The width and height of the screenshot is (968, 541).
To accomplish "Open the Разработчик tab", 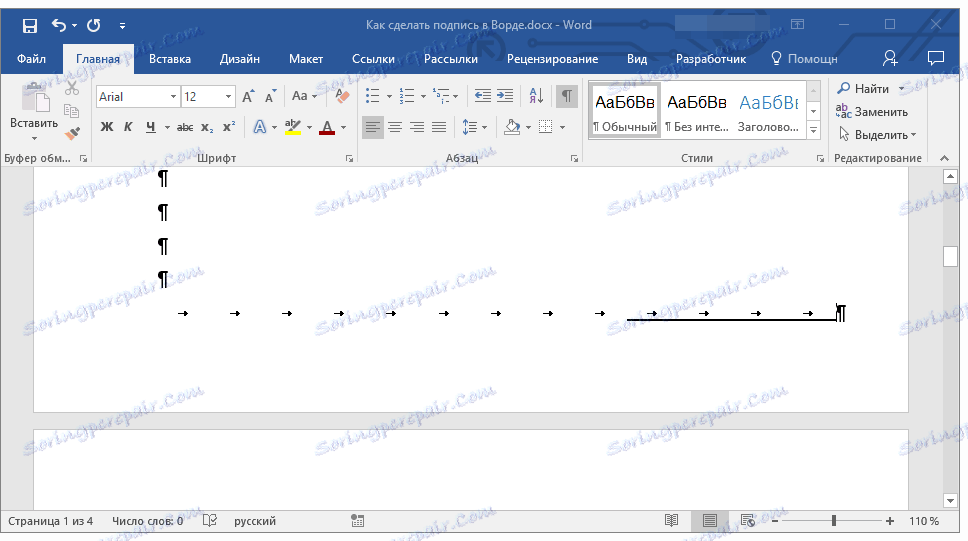I will (711, 59).
